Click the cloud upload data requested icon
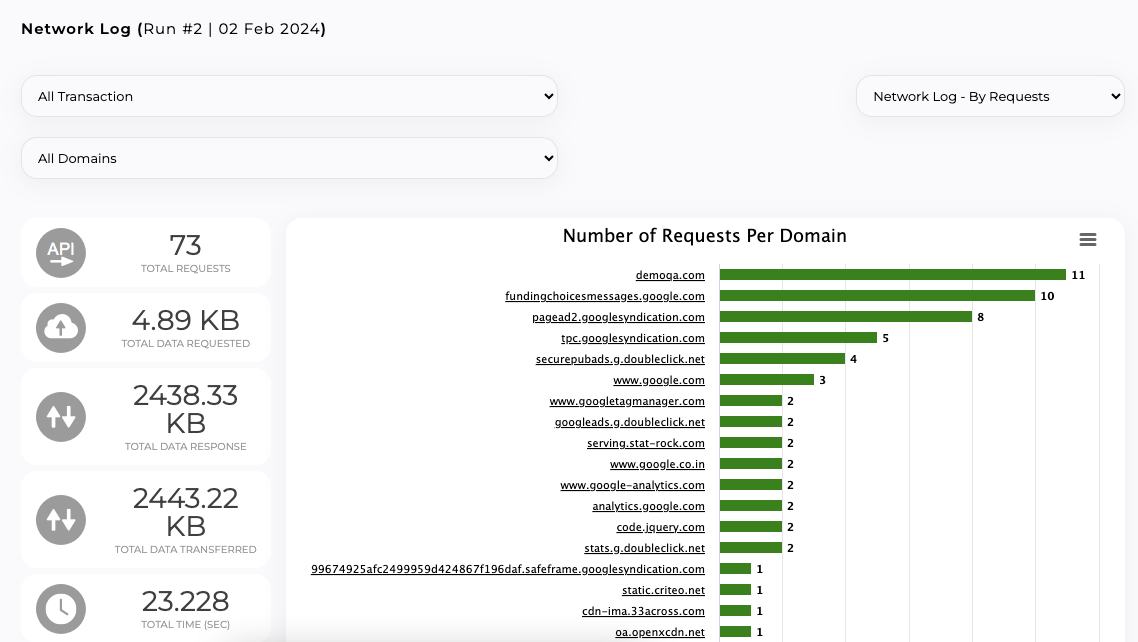The image size is (1138, 642). coord(61,327)
